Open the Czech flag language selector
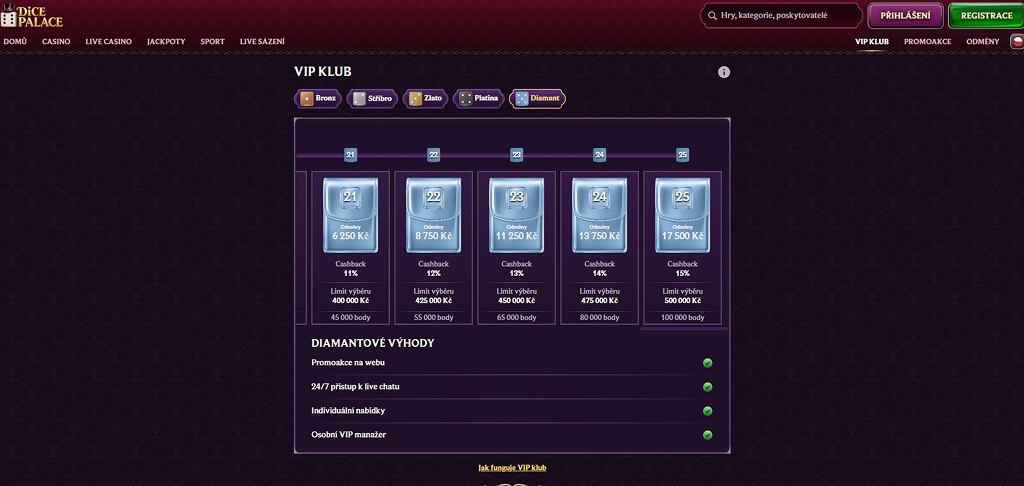 click(x=1017, y=41)
